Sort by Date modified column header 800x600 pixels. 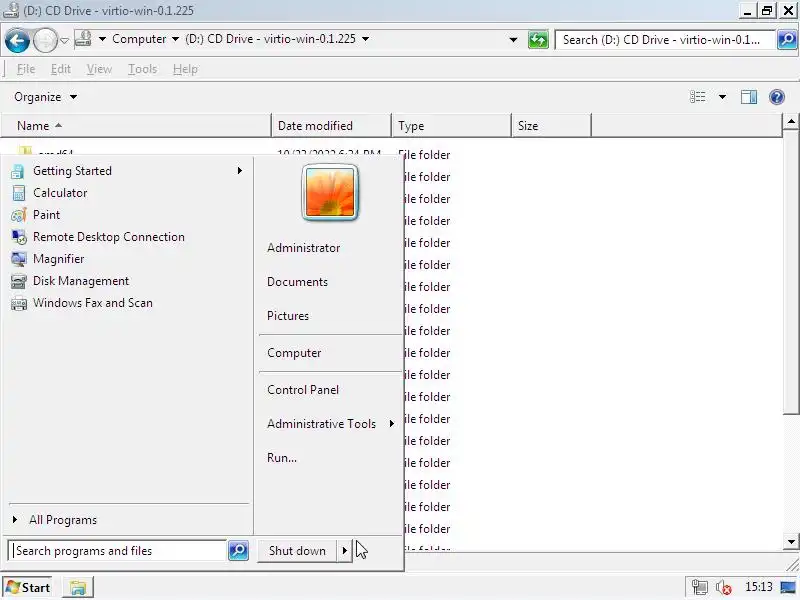pyautogui.click(x=331, y=126)
